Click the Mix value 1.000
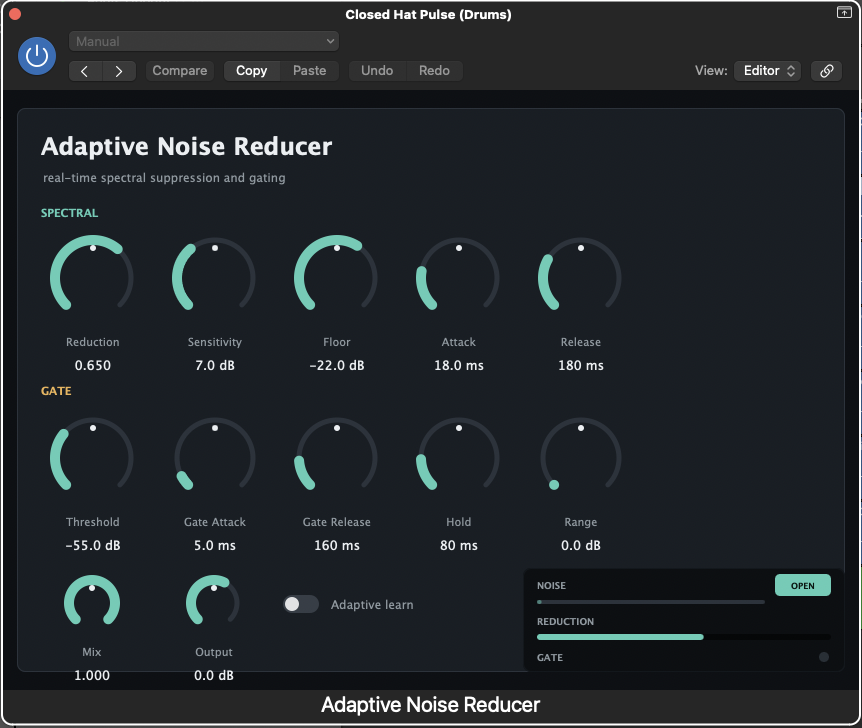The width and height of the screenshot is (862, 728). click(92, 675)
